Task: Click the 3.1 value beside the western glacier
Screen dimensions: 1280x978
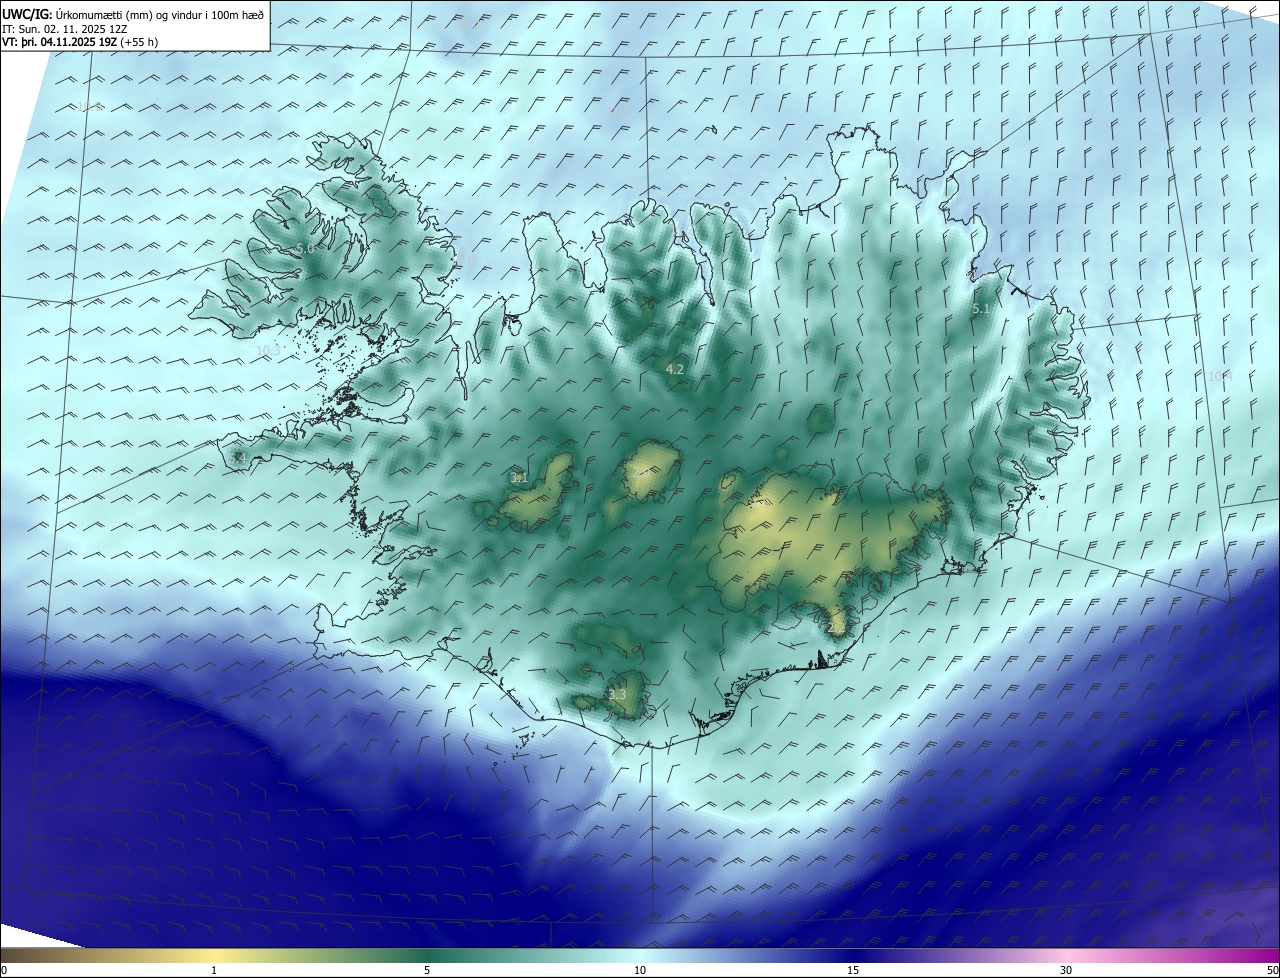Action: 519,477
